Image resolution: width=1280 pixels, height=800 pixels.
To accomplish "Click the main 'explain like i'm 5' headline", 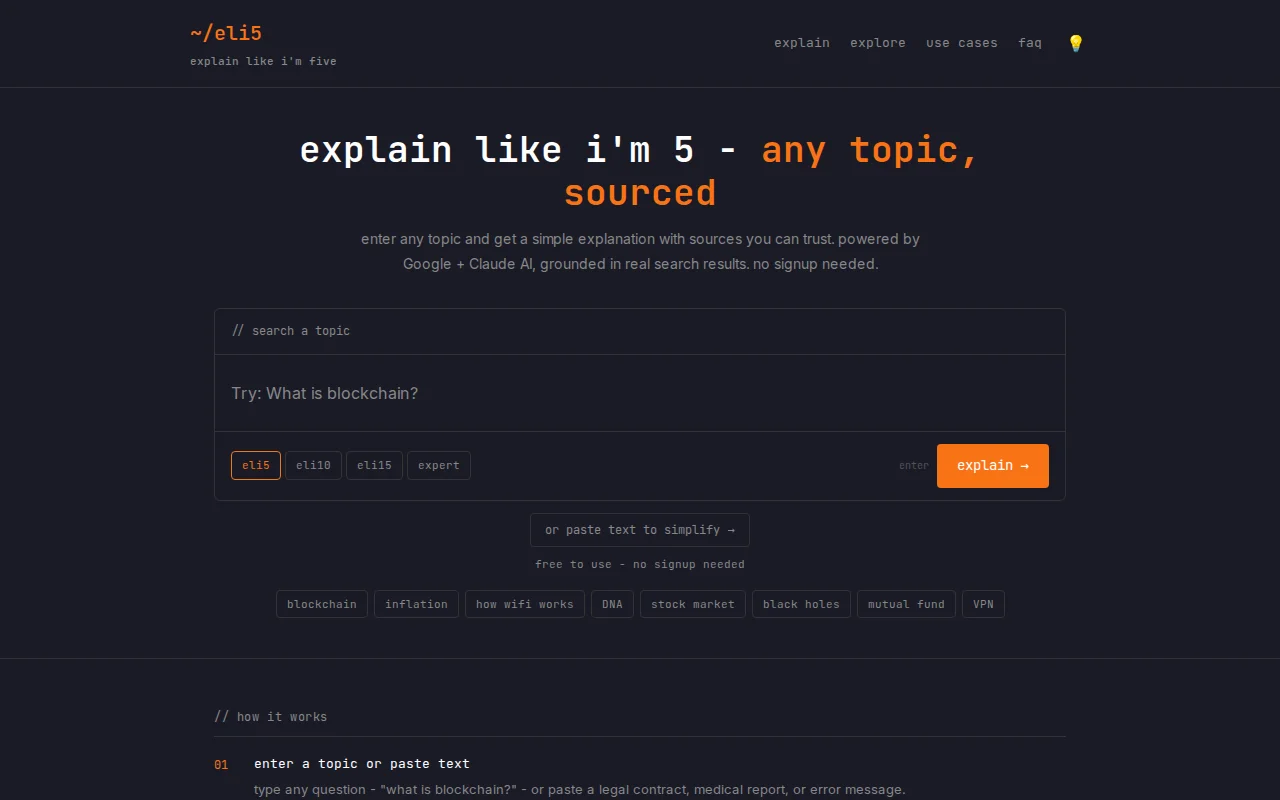I will pos(640,170).
